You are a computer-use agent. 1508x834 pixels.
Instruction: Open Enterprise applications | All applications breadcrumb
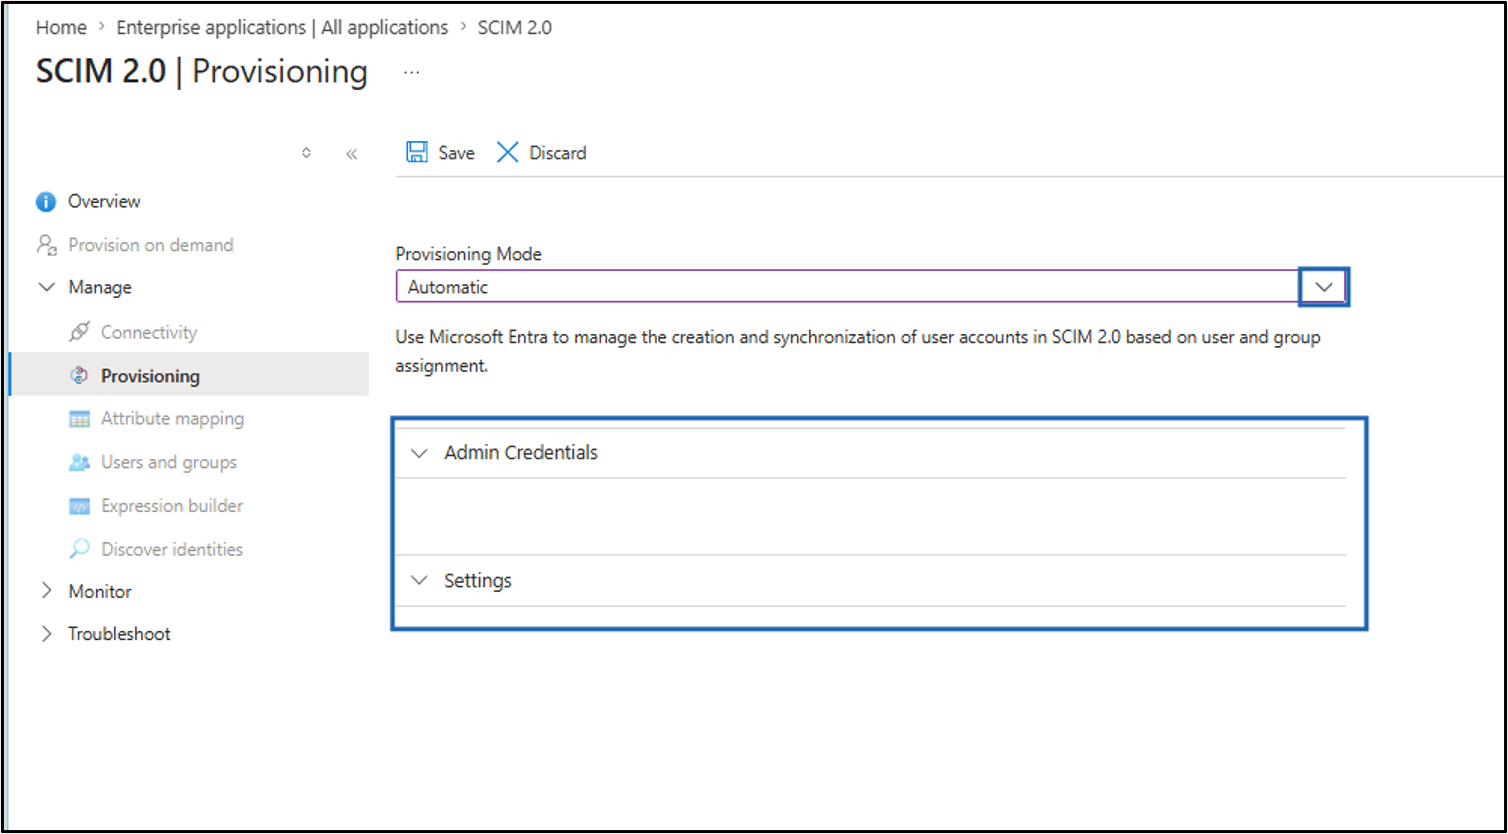(x=282, y=28)
